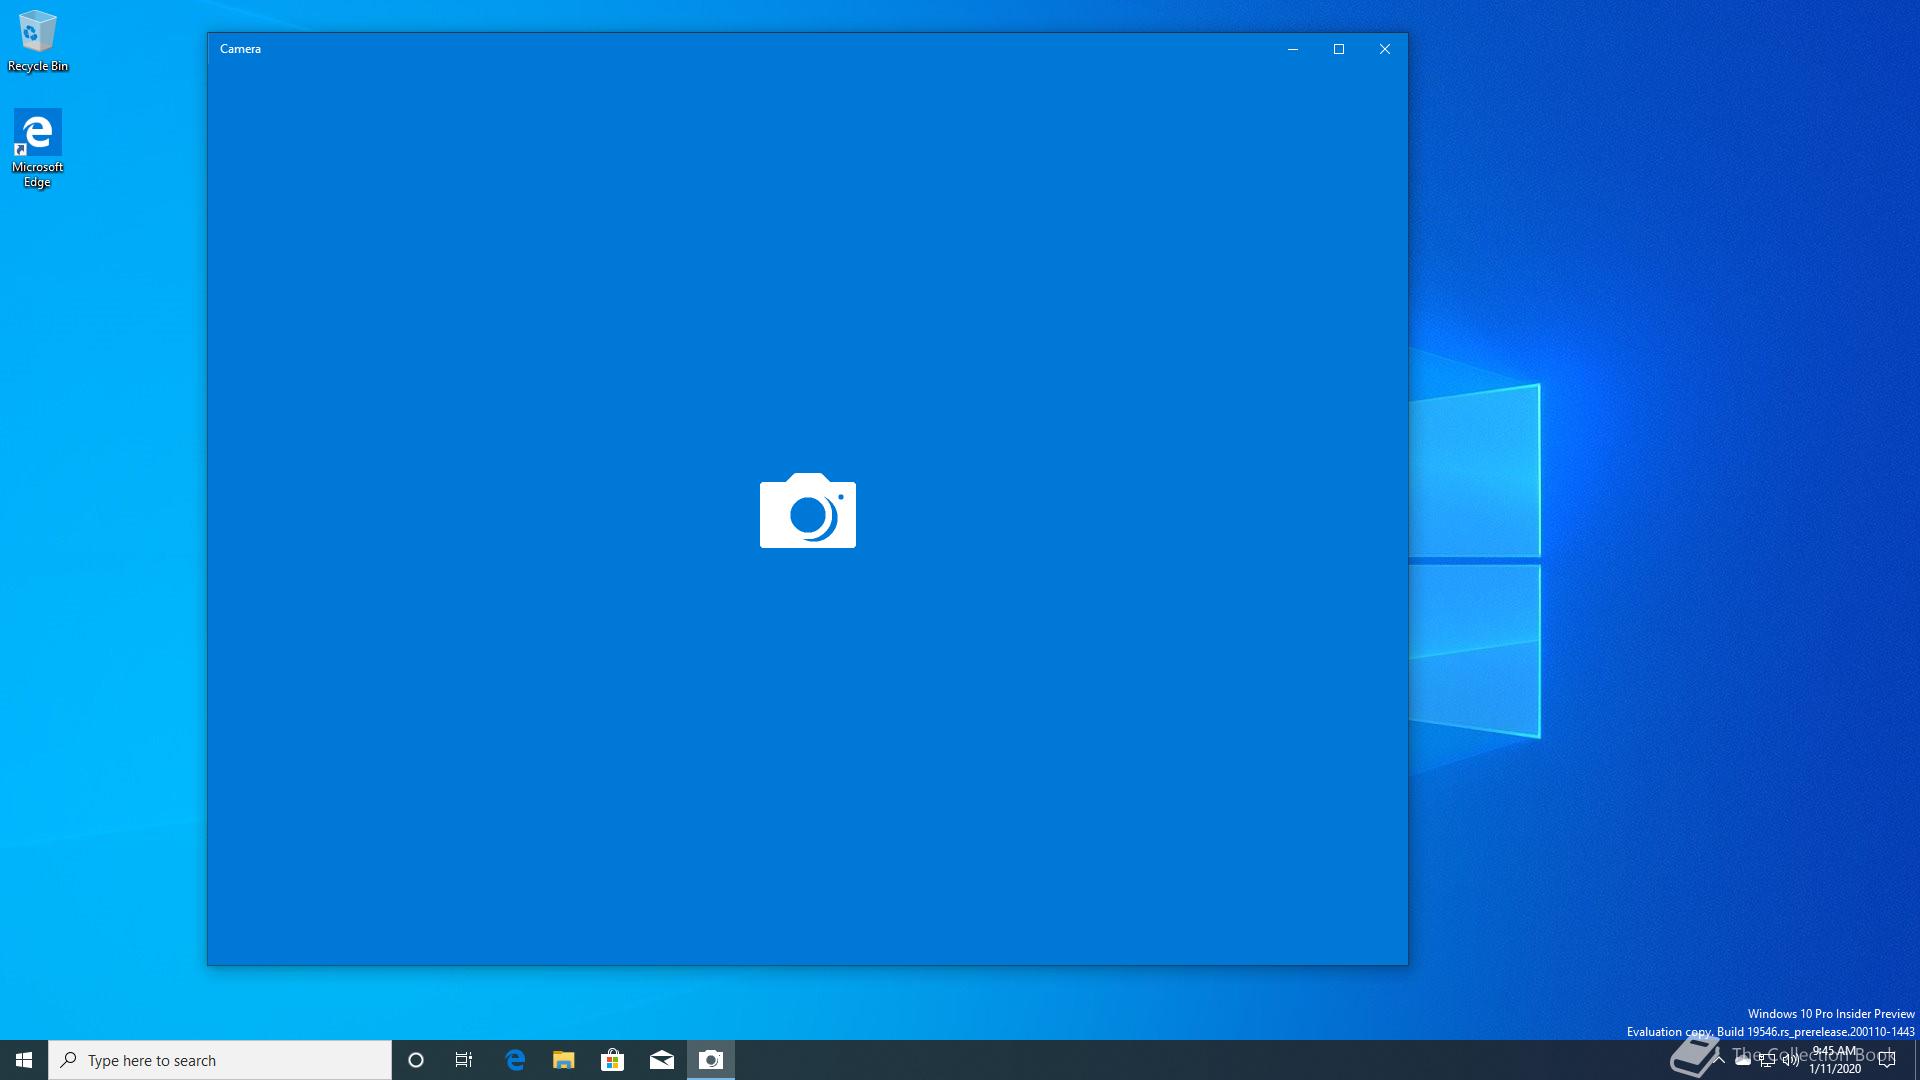Screen dimensions: 1920x1080
Task: Launch Microsoft Edge from the taskbar
Action: (x=515, y=1060)
